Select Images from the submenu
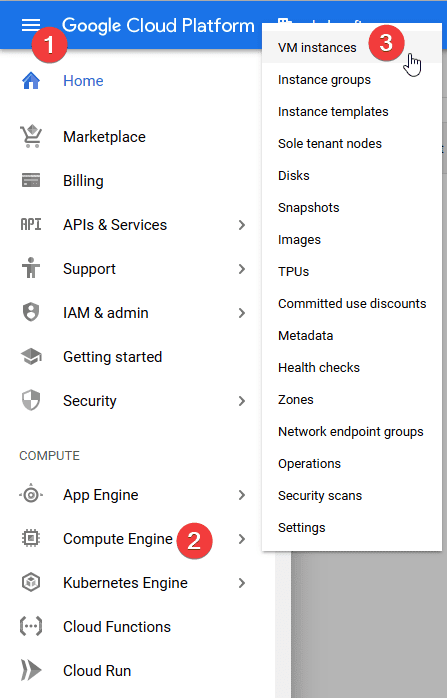This screenshot has height=698, width=447. click(352, 240)
